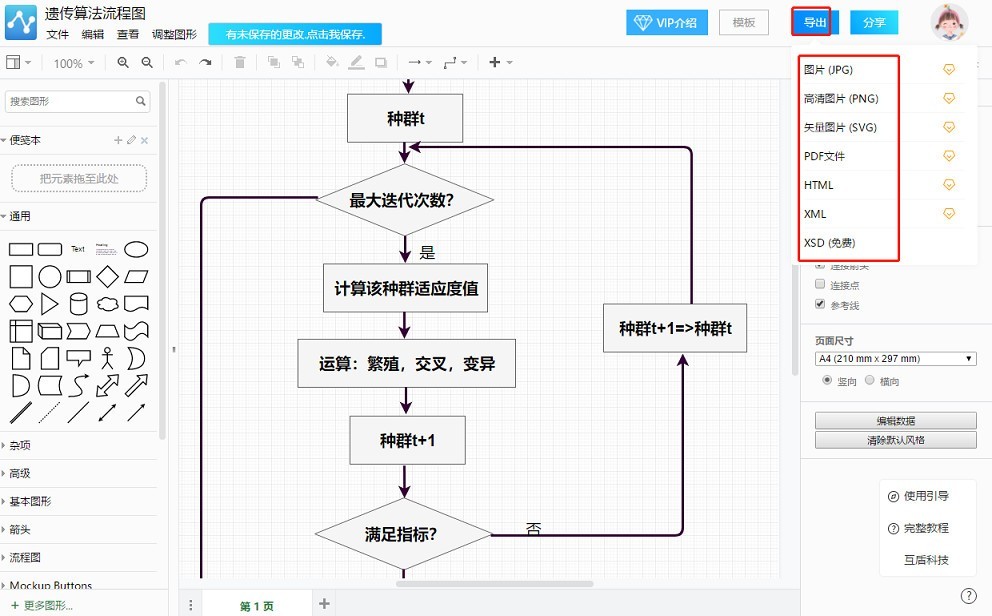Toggle the 参考线 checkbox
This screenshot has height=616, width=992.
821,304
